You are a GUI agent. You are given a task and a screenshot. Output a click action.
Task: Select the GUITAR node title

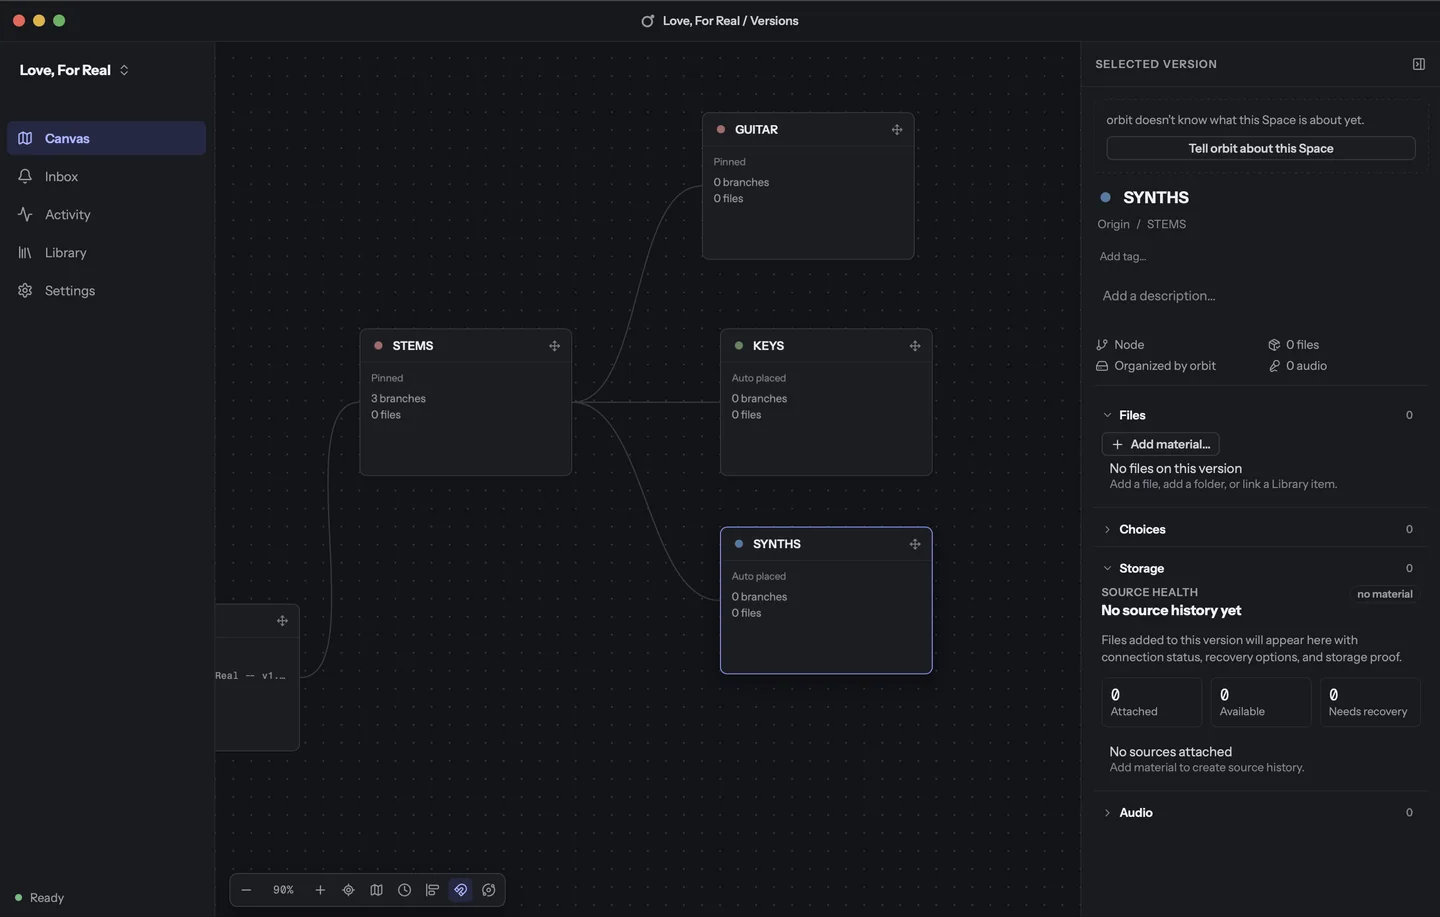pyautogui.click(x=756, y=130)
